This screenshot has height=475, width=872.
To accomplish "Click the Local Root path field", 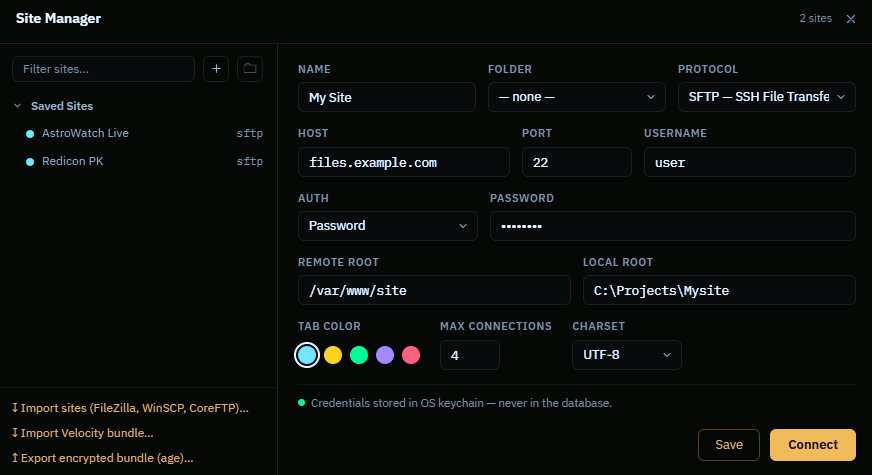I will (719, 290).
